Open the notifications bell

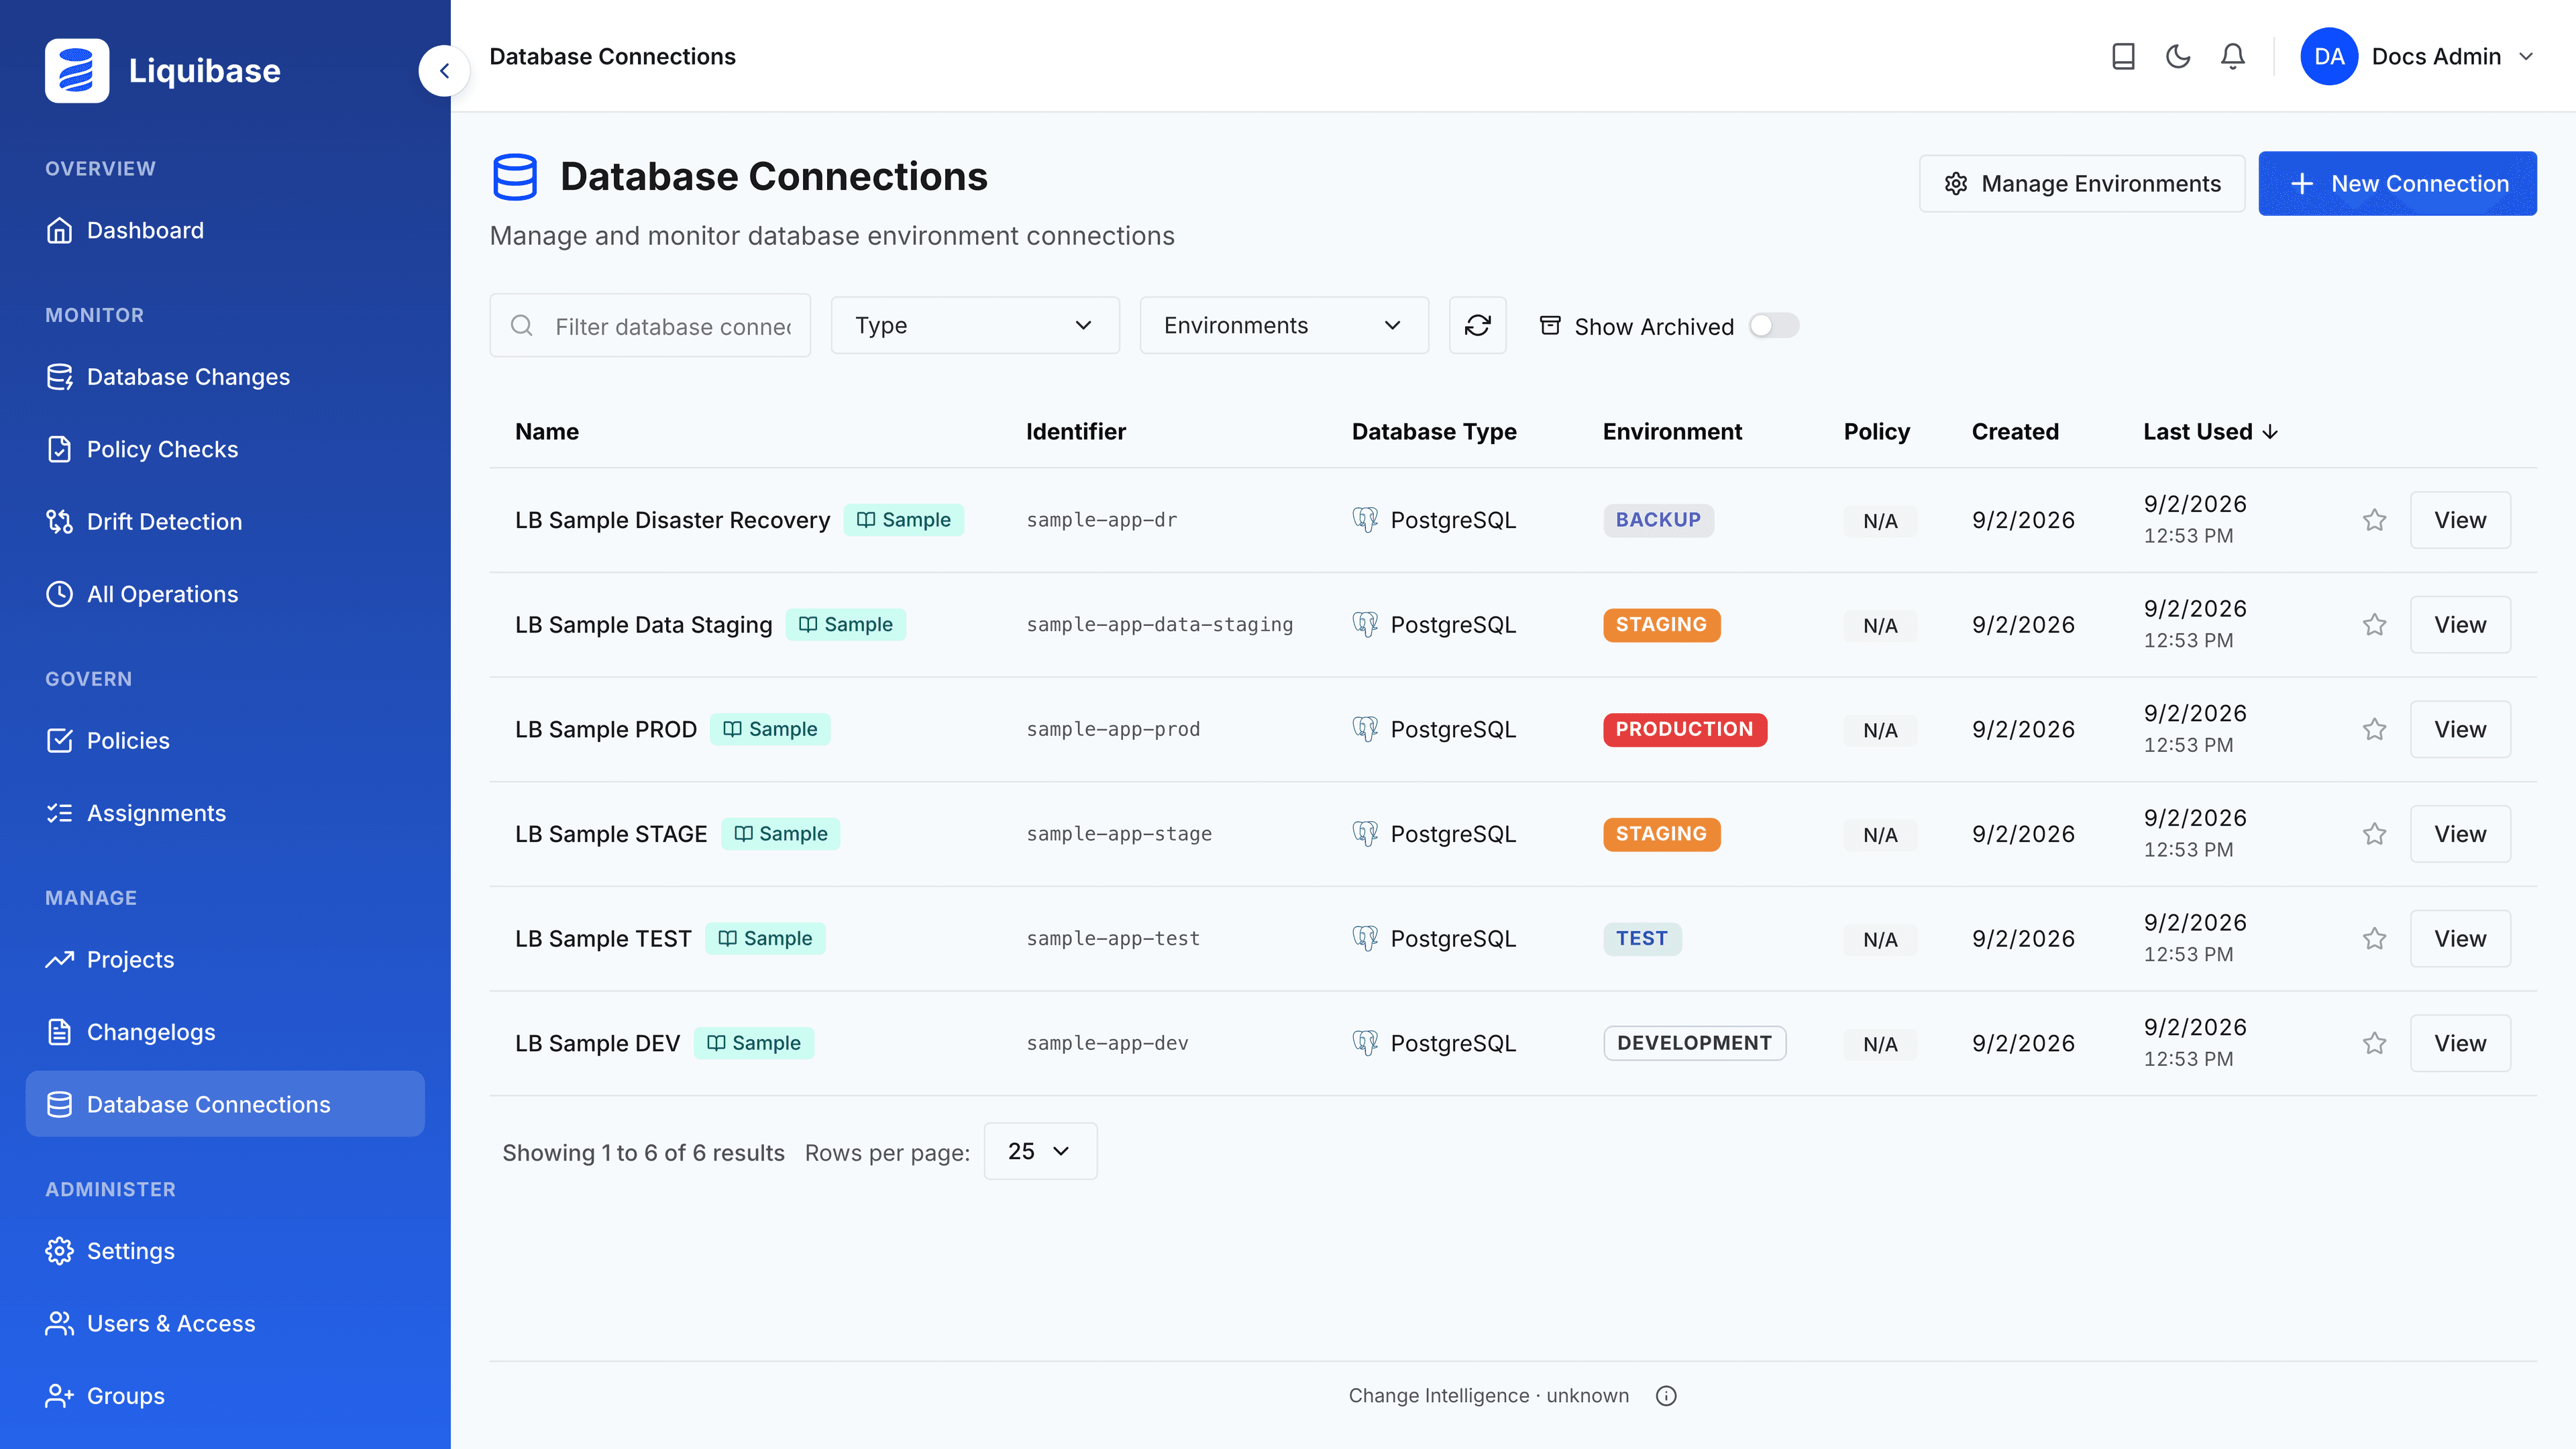(2233, 57)
